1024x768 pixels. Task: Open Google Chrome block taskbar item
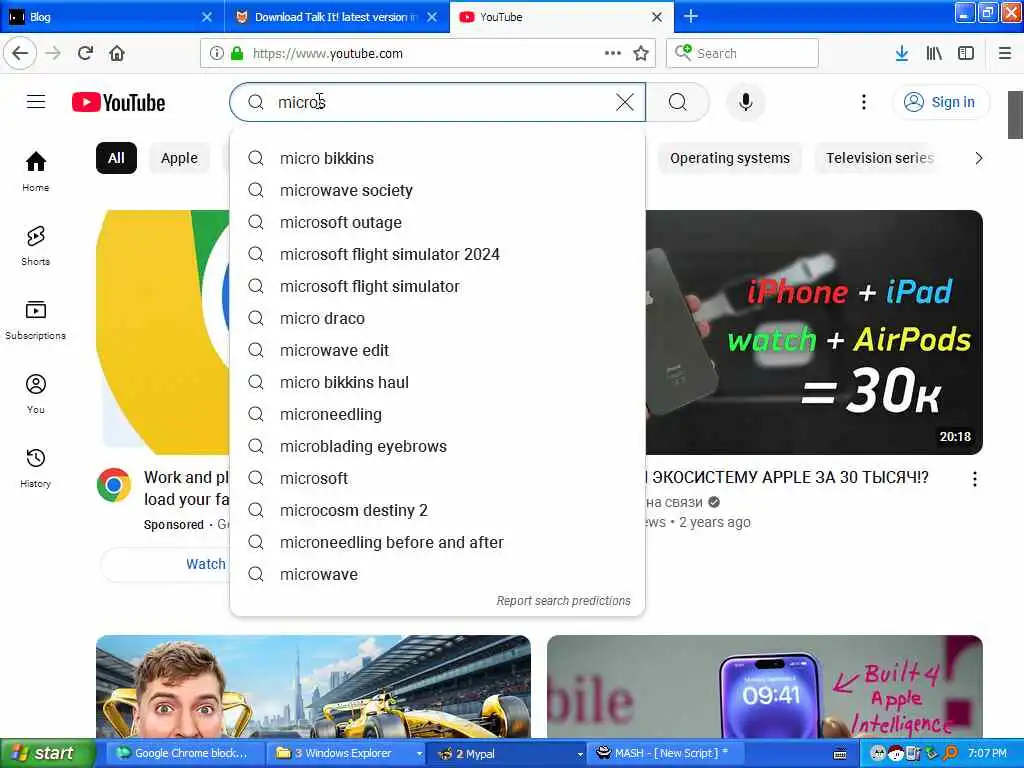tap(184, 753)
